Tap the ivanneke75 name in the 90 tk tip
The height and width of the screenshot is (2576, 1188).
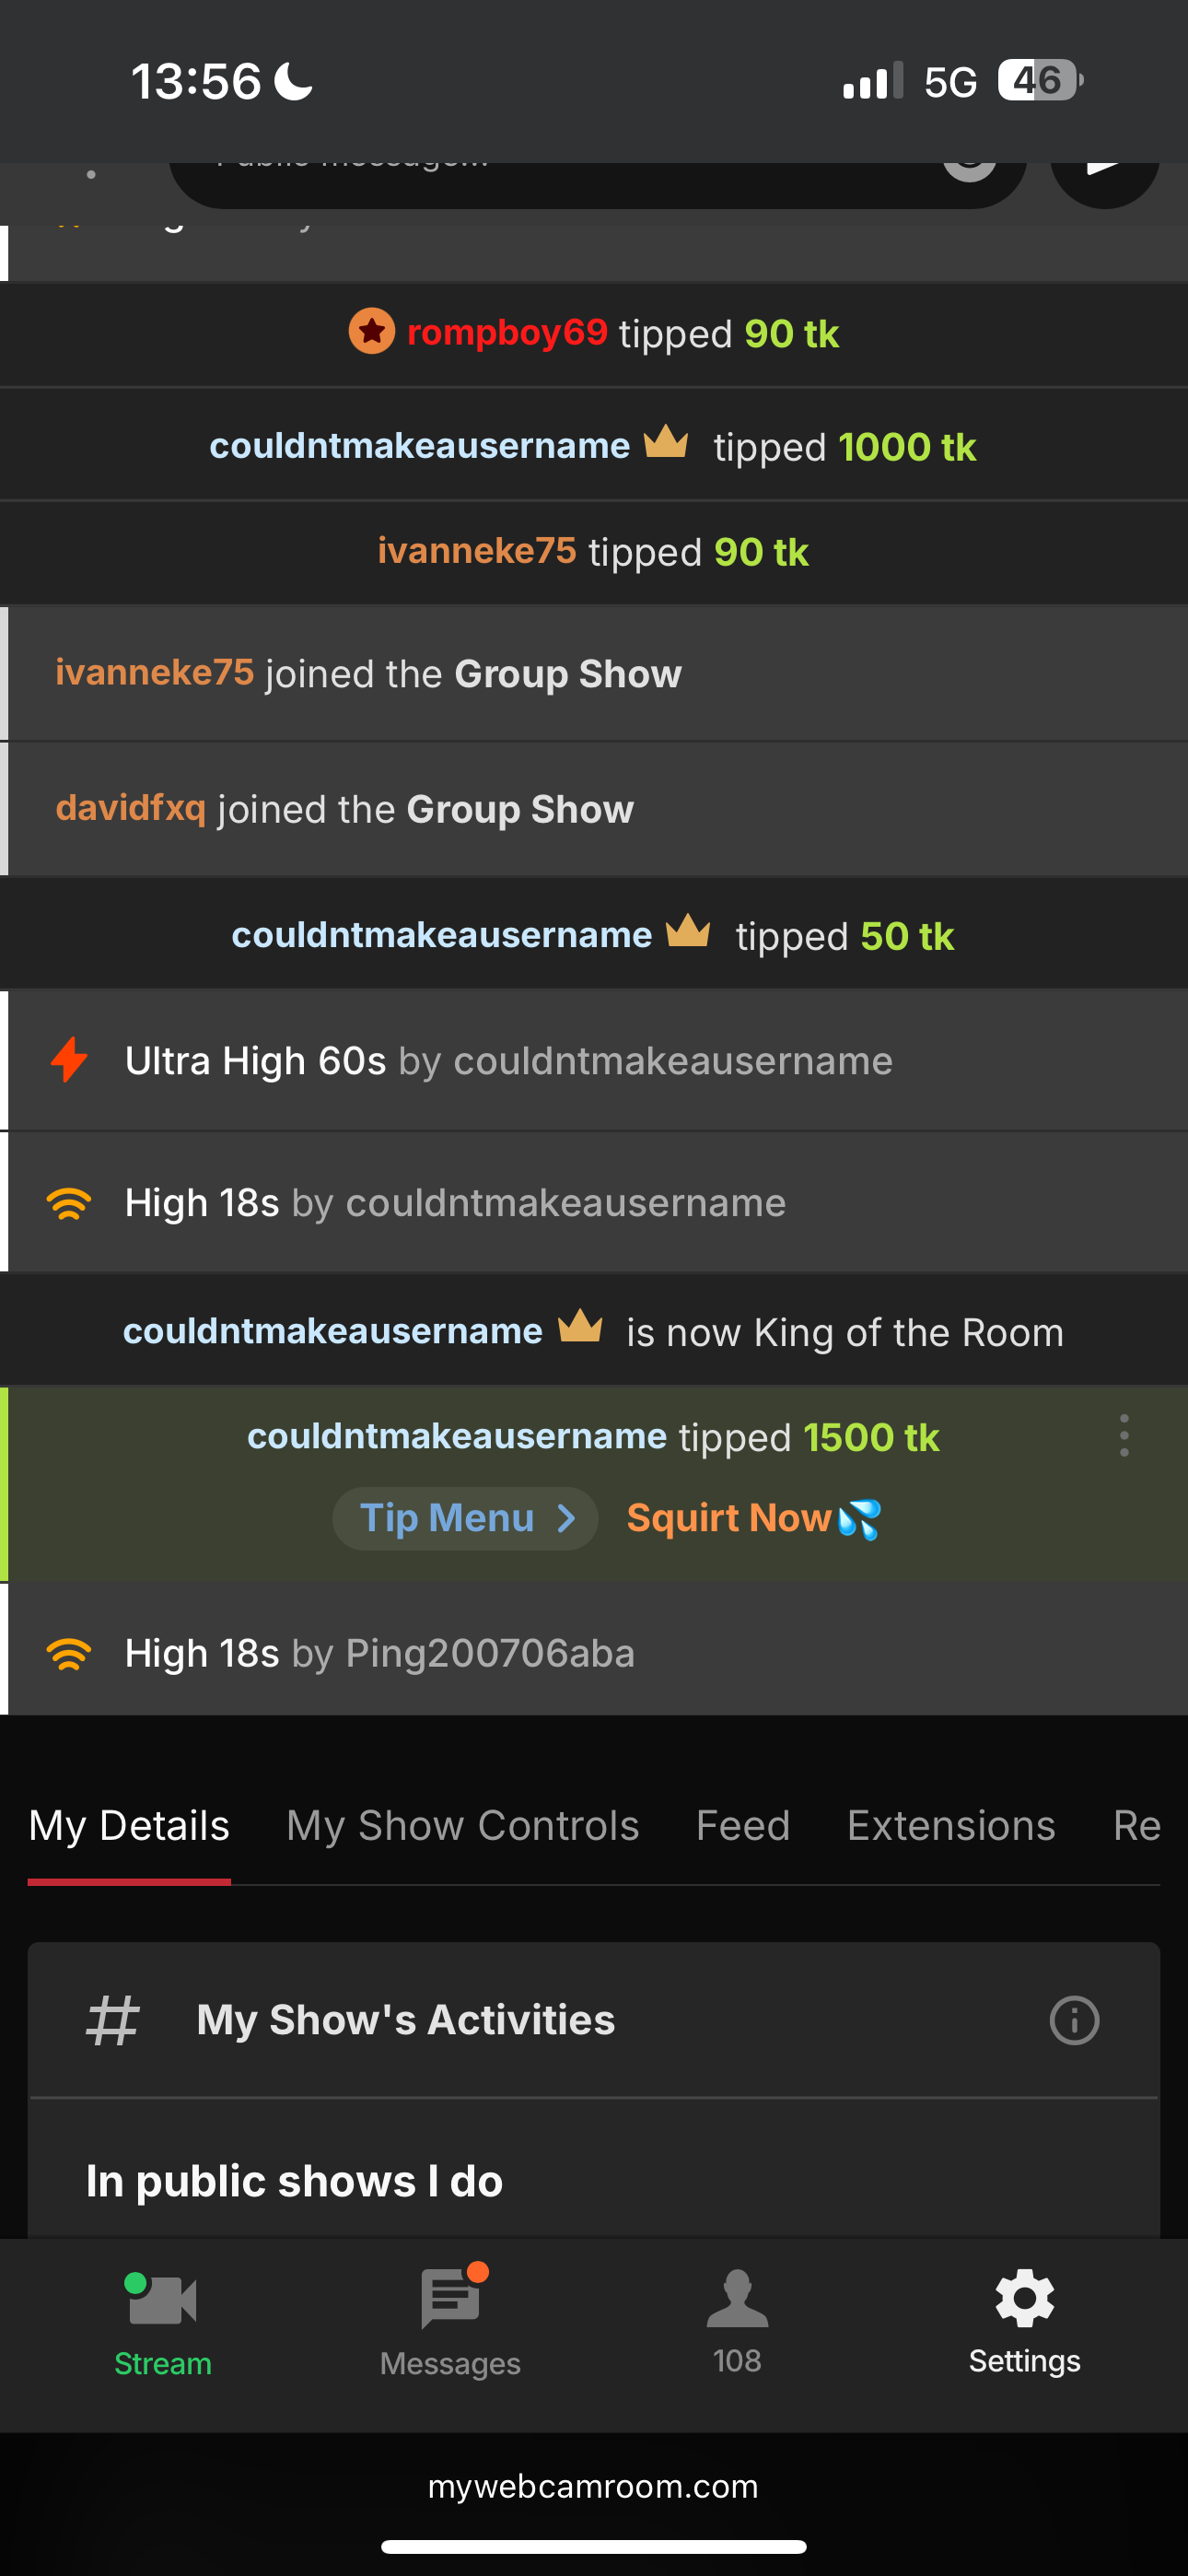coord(477,551)
